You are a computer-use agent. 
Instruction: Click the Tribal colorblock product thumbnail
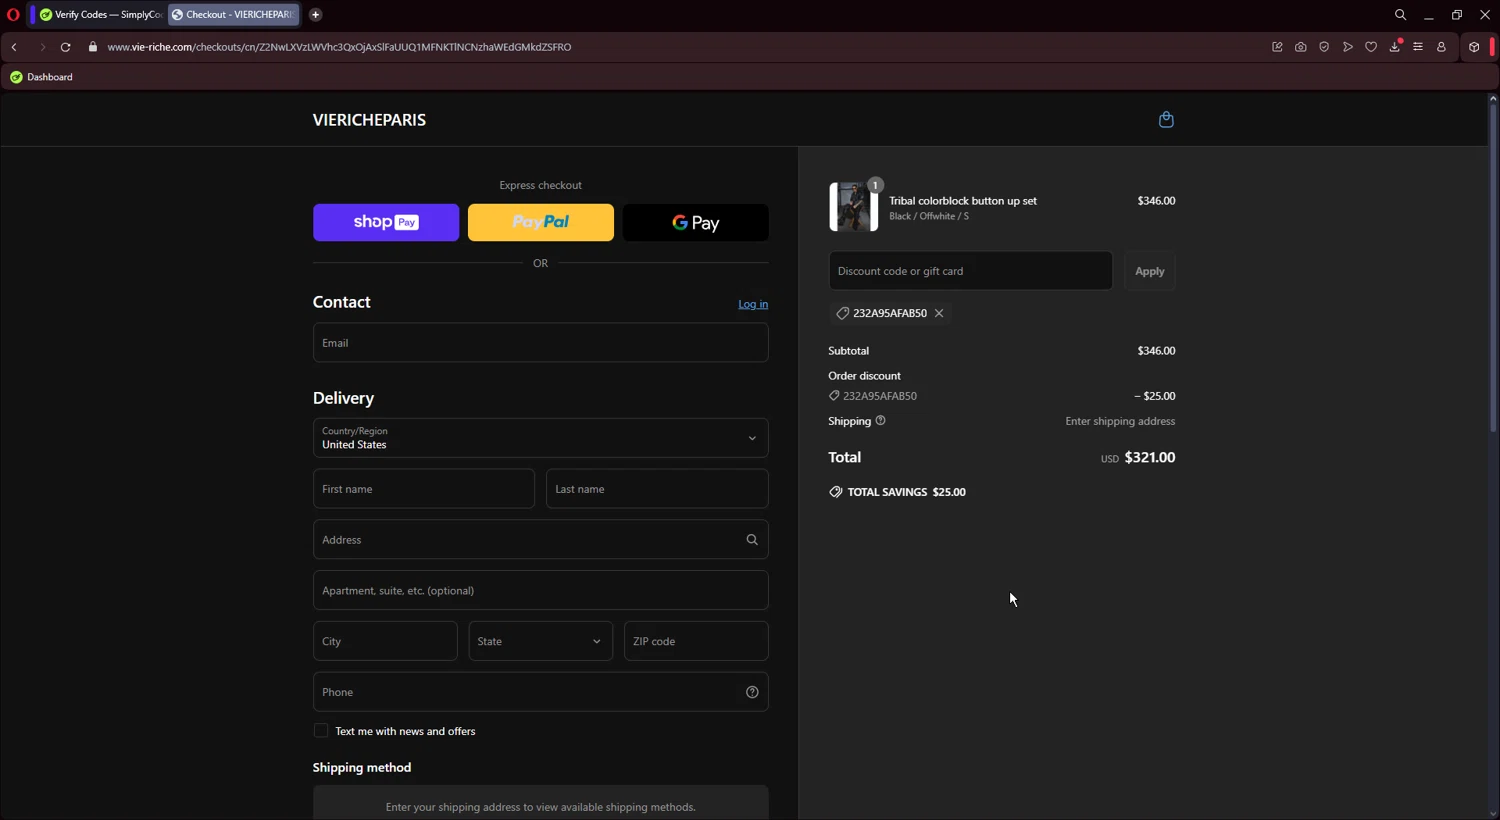(853, 206)
